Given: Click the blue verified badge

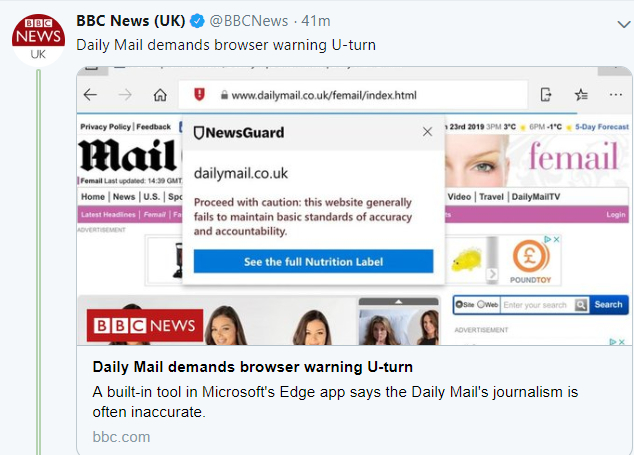Looking at the screenshot, I should click(197, 21).
